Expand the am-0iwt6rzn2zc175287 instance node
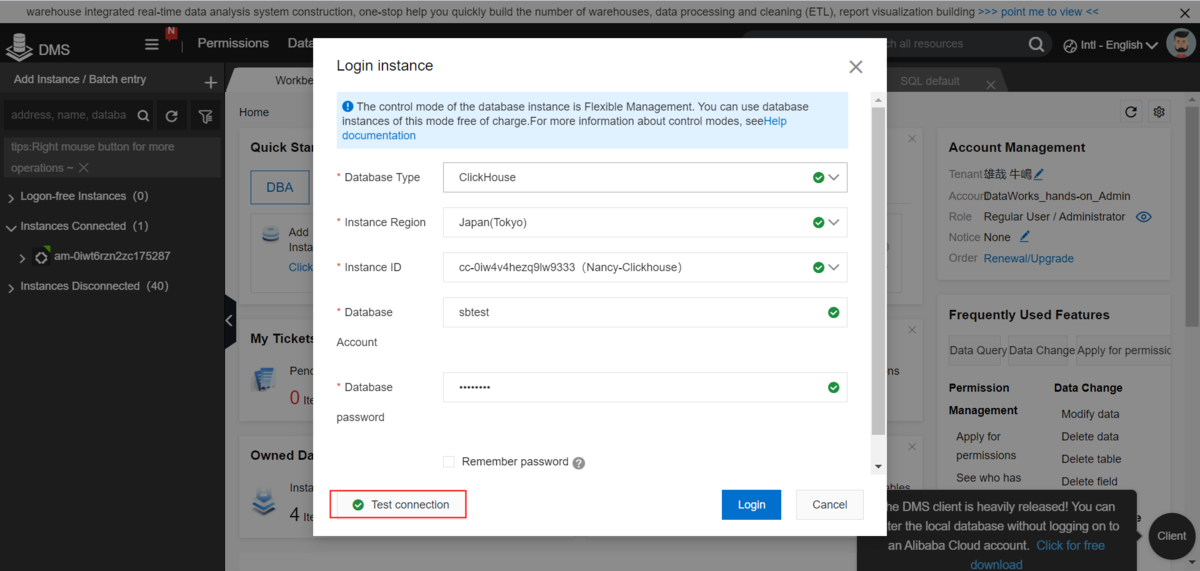Viewport: 1200px width, 571px height. (22, 258)
